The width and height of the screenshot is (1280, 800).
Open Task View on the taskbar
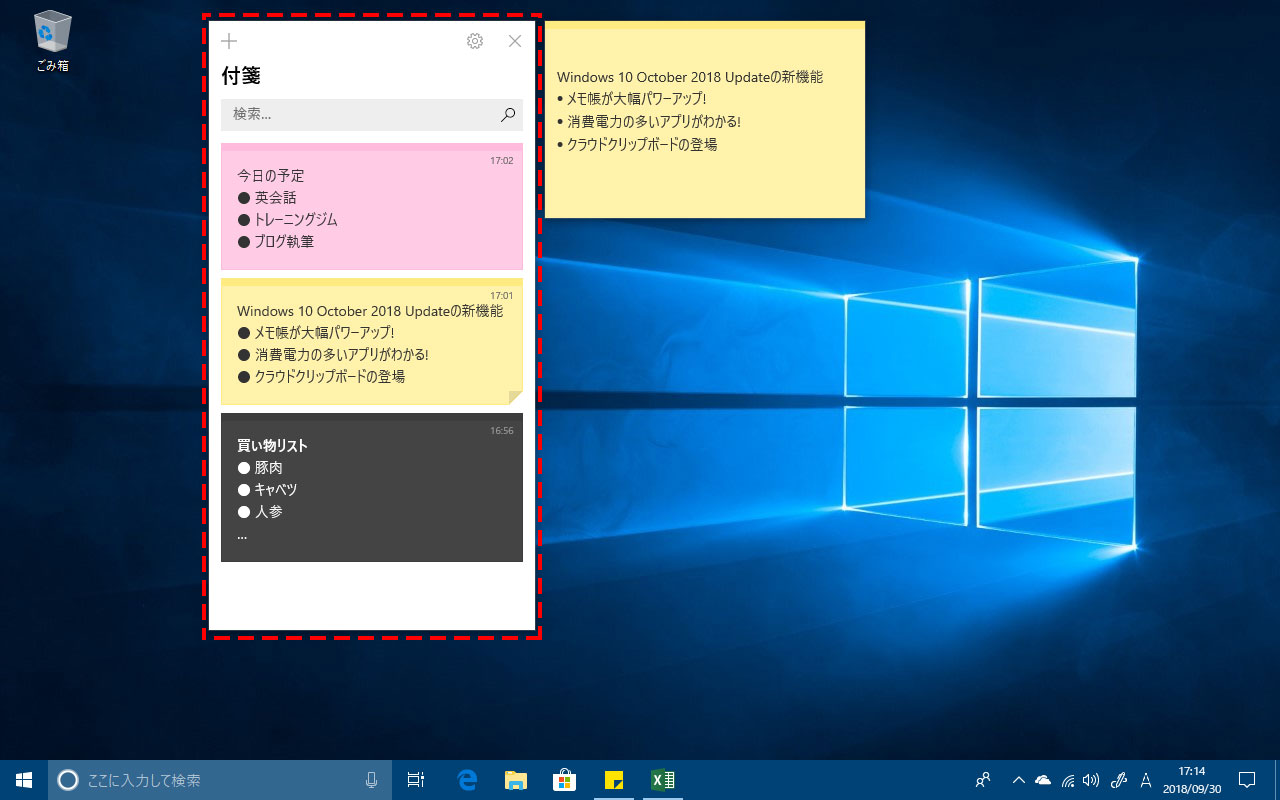416,780
